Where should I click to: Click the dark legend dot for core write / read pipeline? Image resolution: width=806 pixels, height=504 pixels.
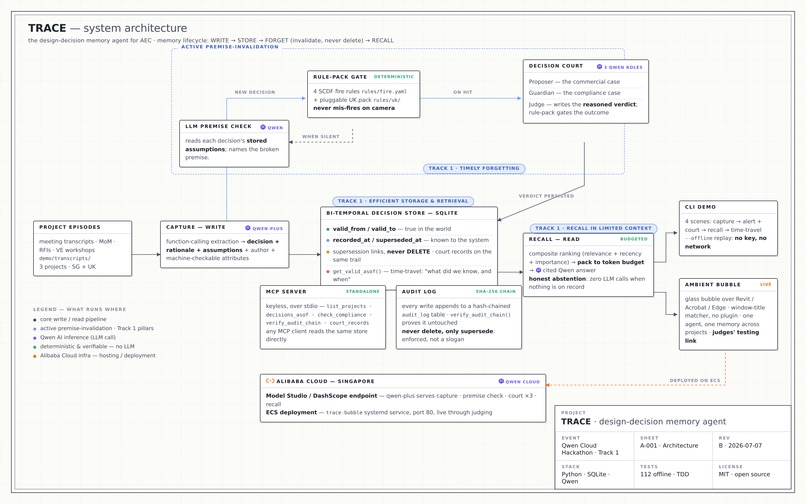[35, 320]
